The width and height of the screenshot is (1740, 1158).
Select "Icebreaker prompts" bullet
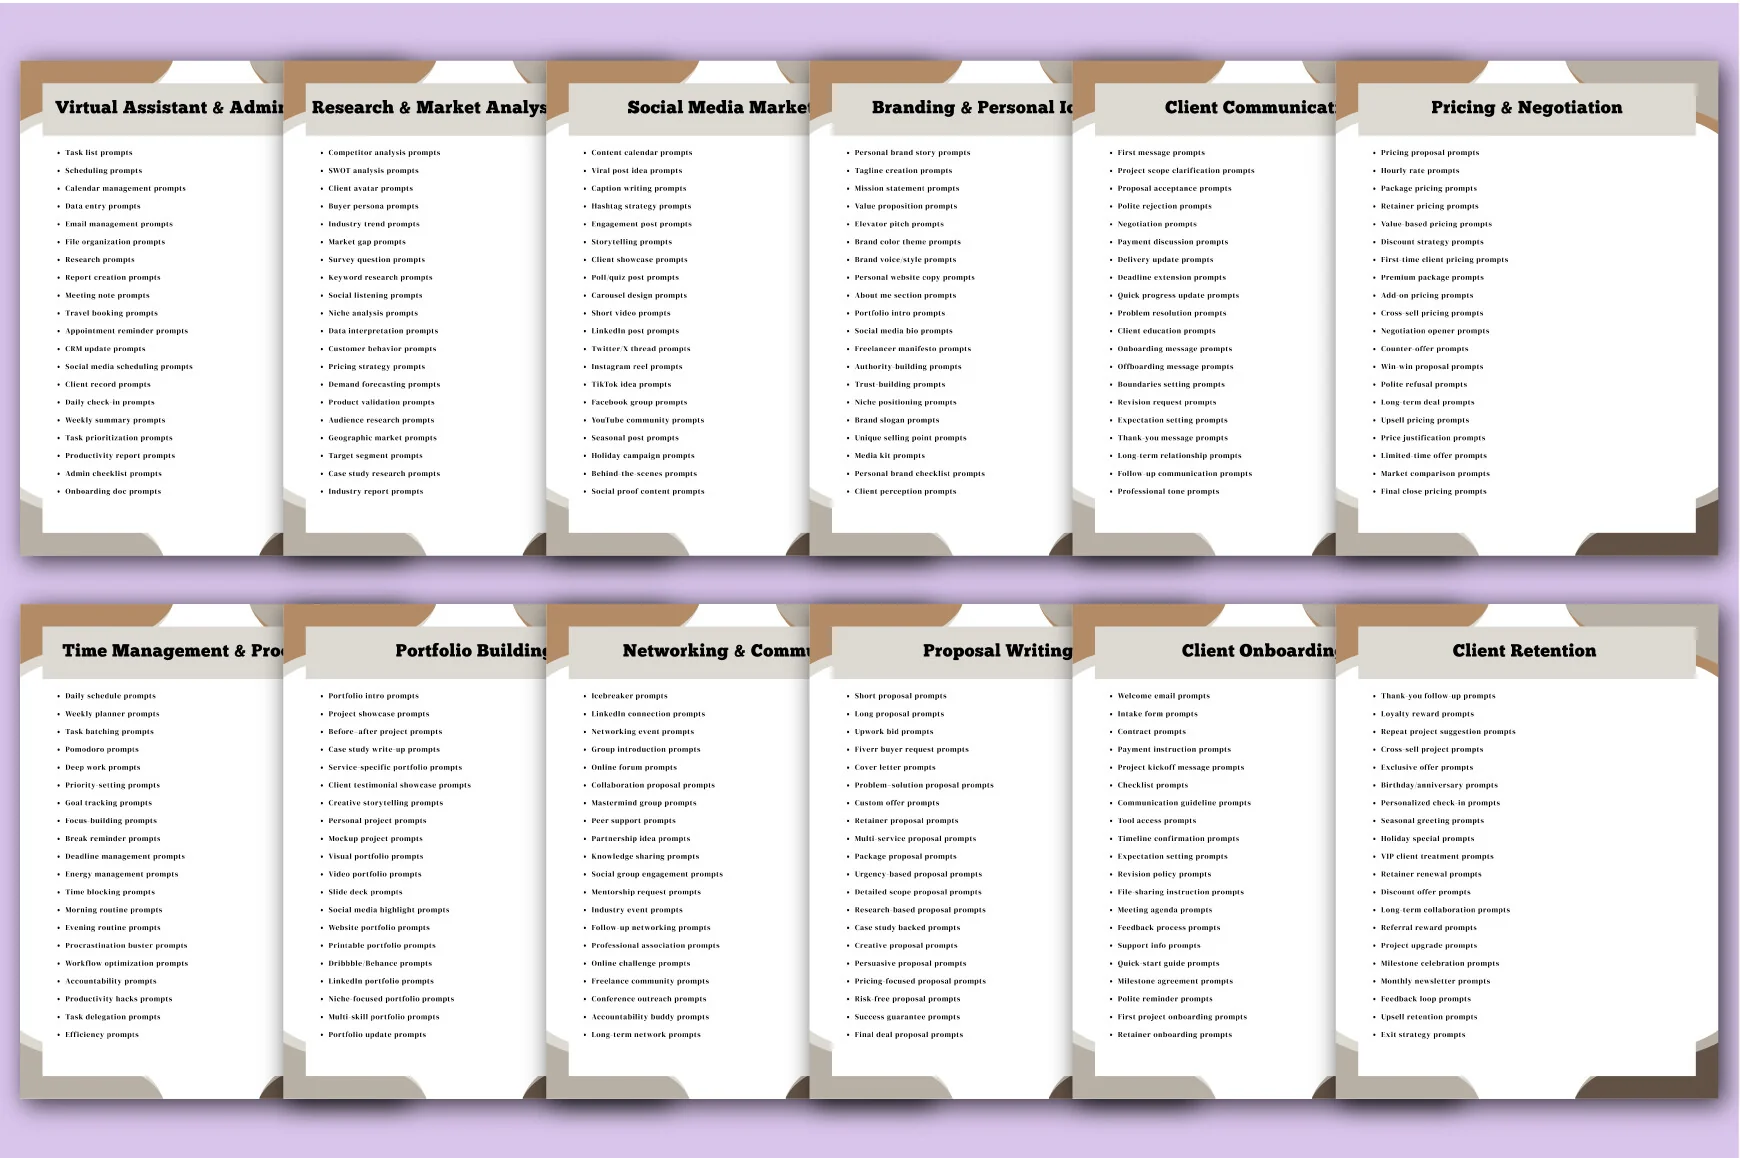point(629,696)
